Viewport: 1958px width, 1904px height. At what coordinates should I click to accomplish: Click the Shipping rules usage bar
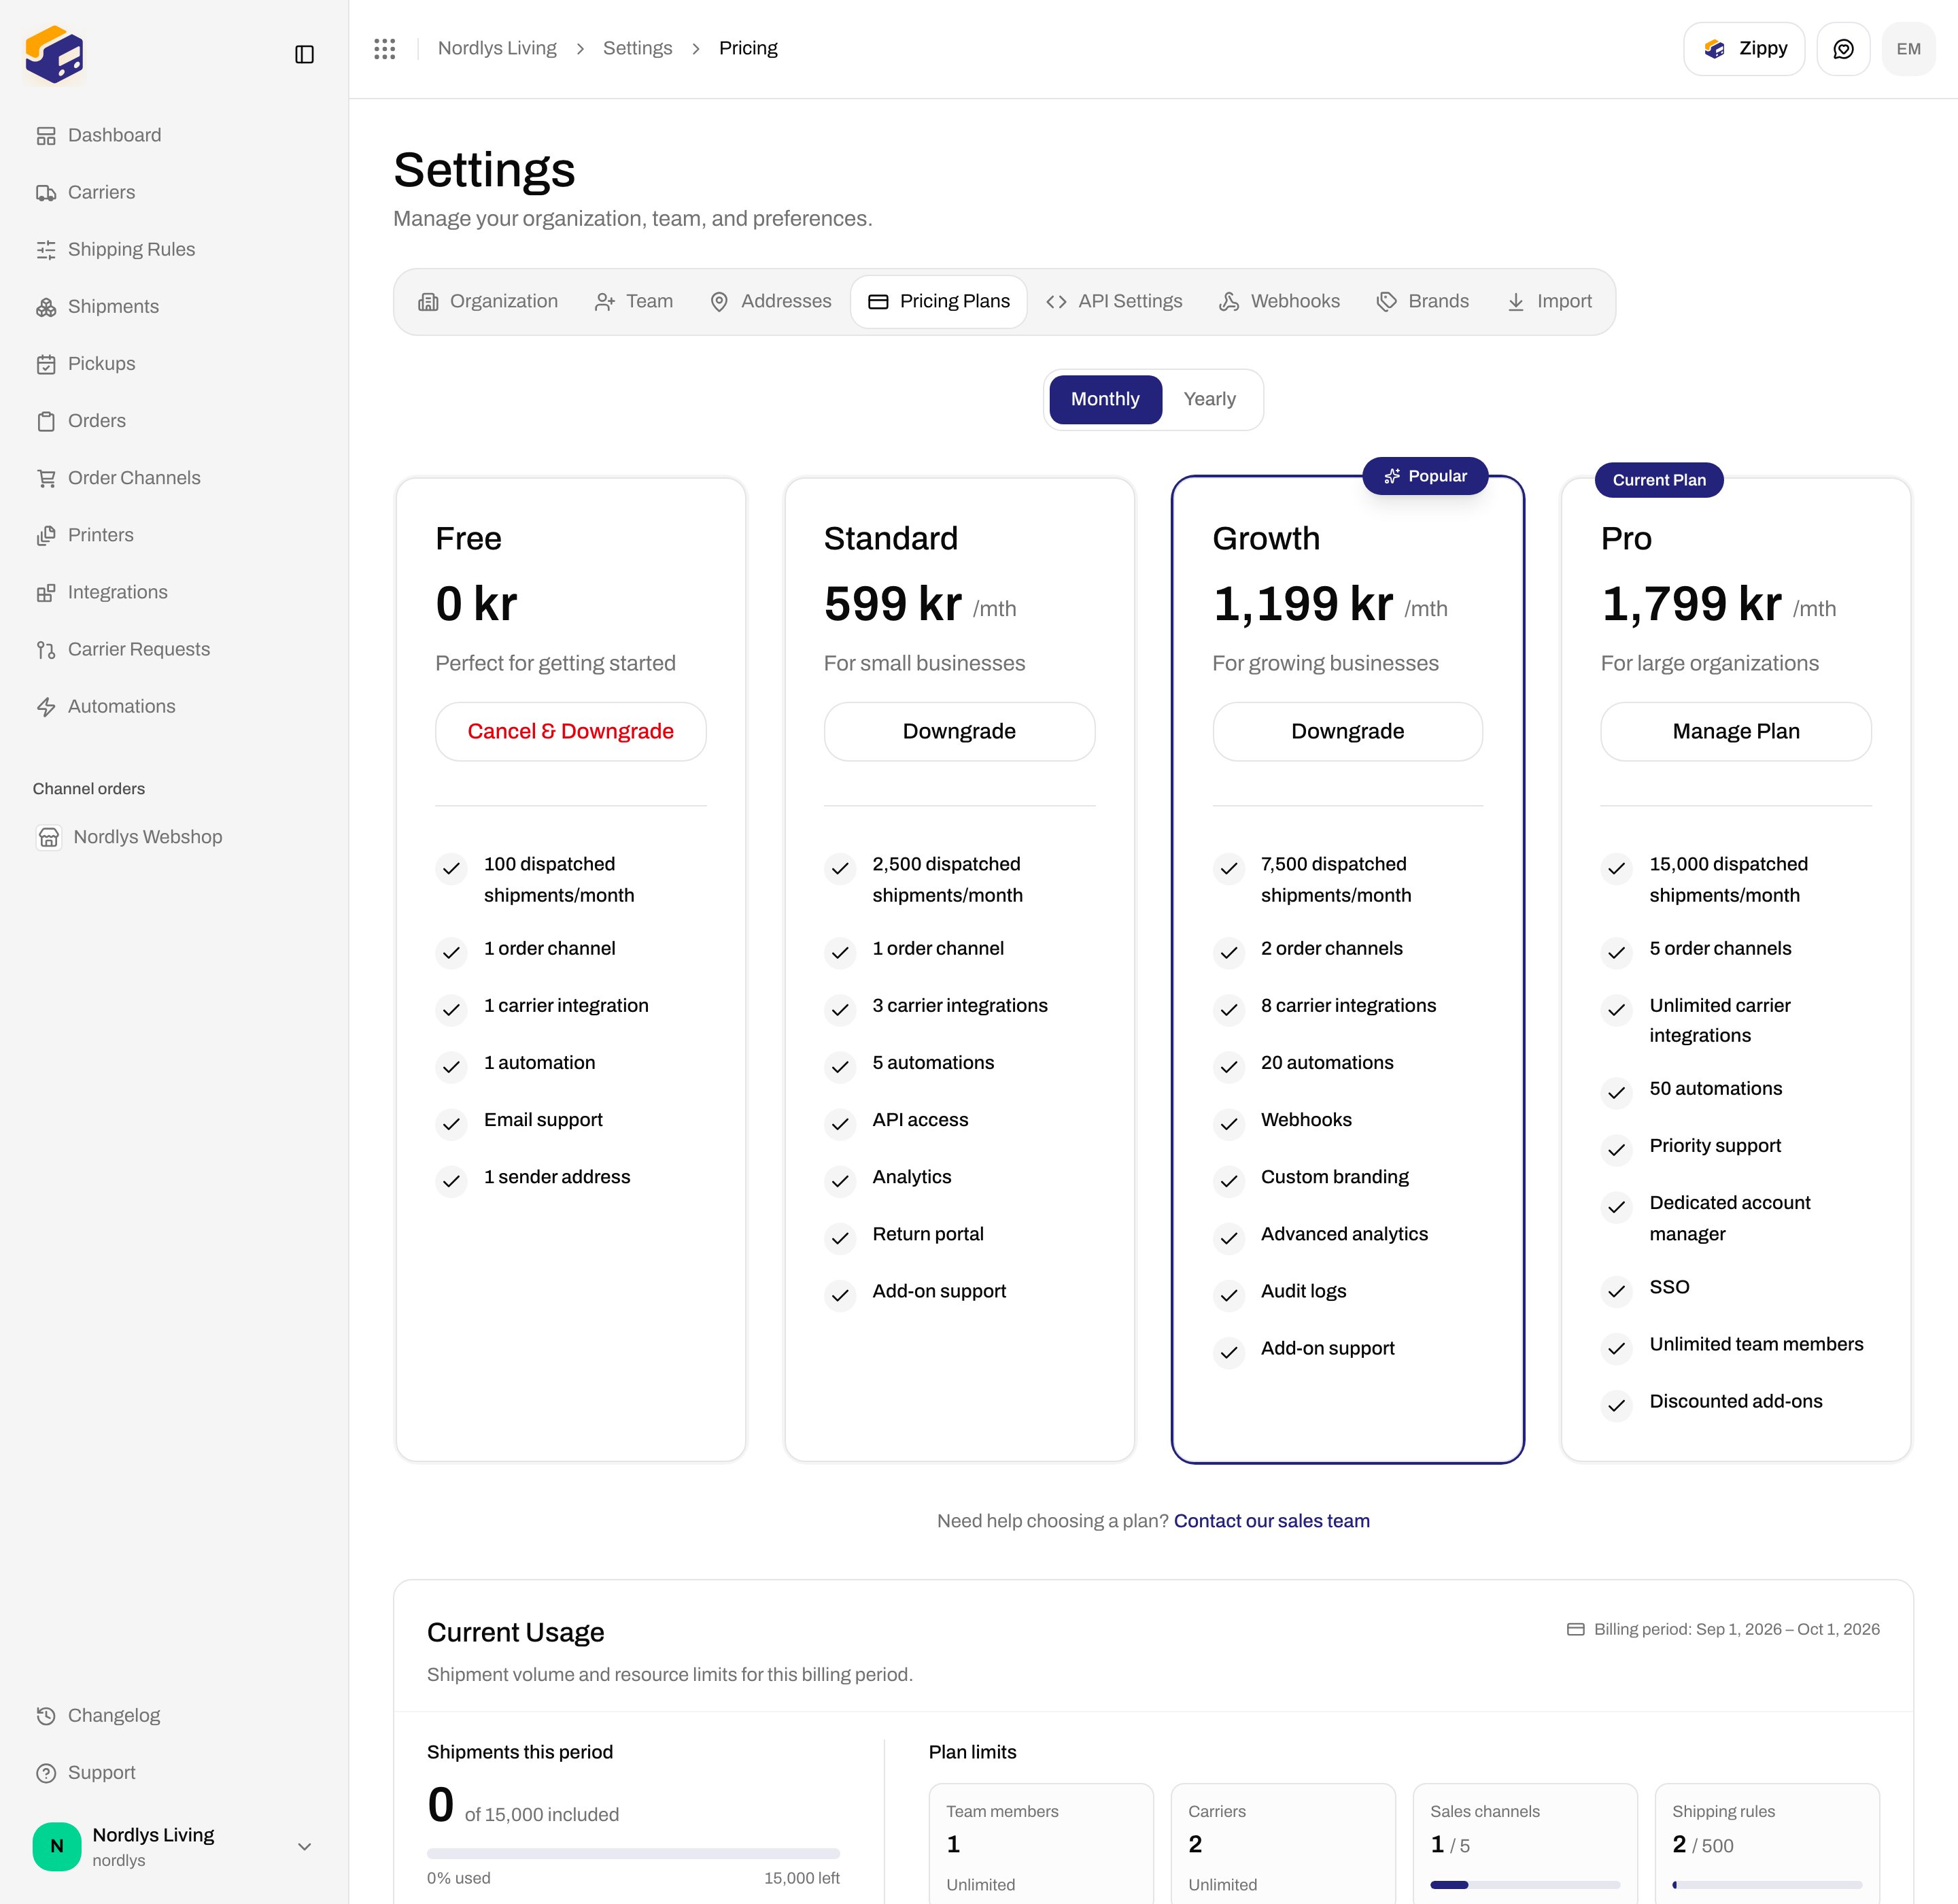point(1767,1885)
